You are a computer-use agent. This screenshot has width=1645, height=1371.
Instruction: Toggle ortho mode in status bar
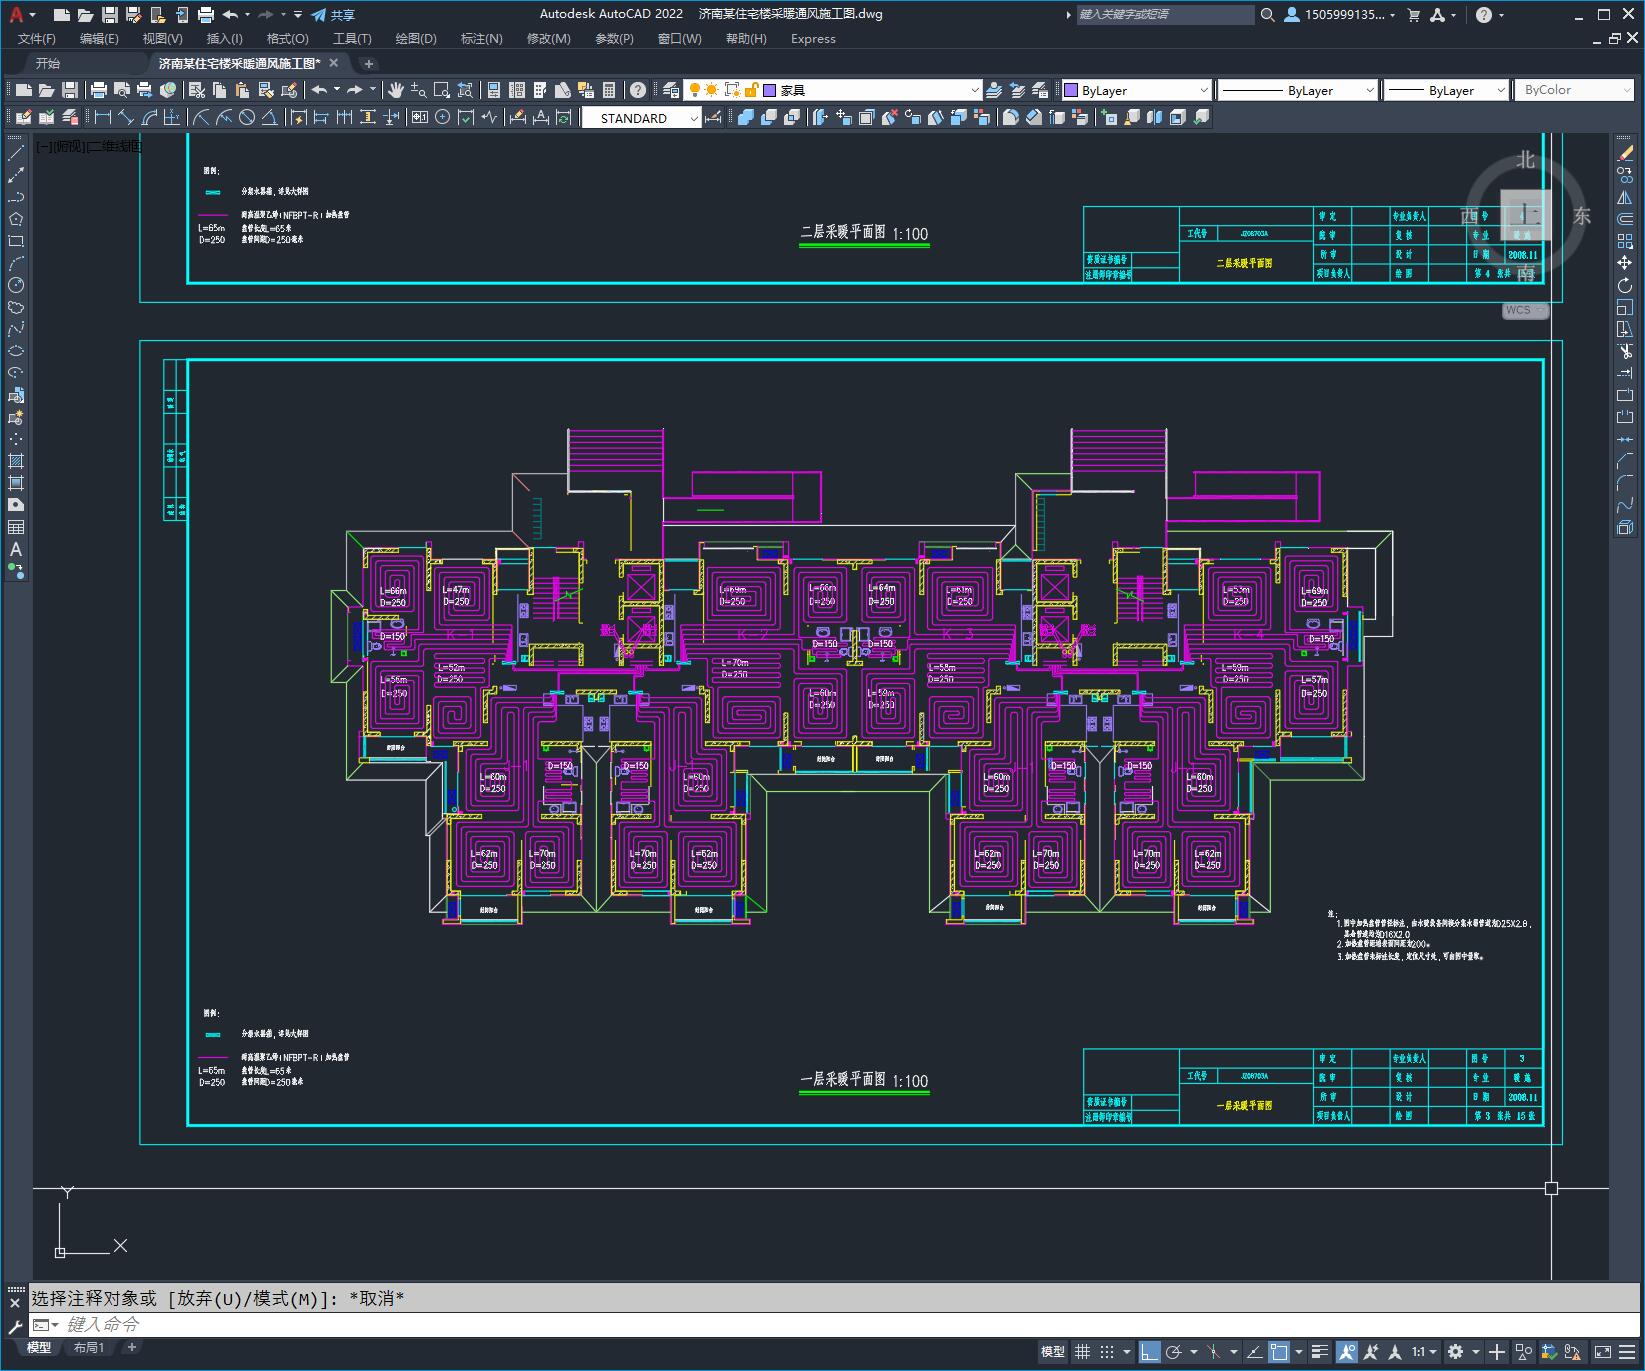[1149, 1352]
